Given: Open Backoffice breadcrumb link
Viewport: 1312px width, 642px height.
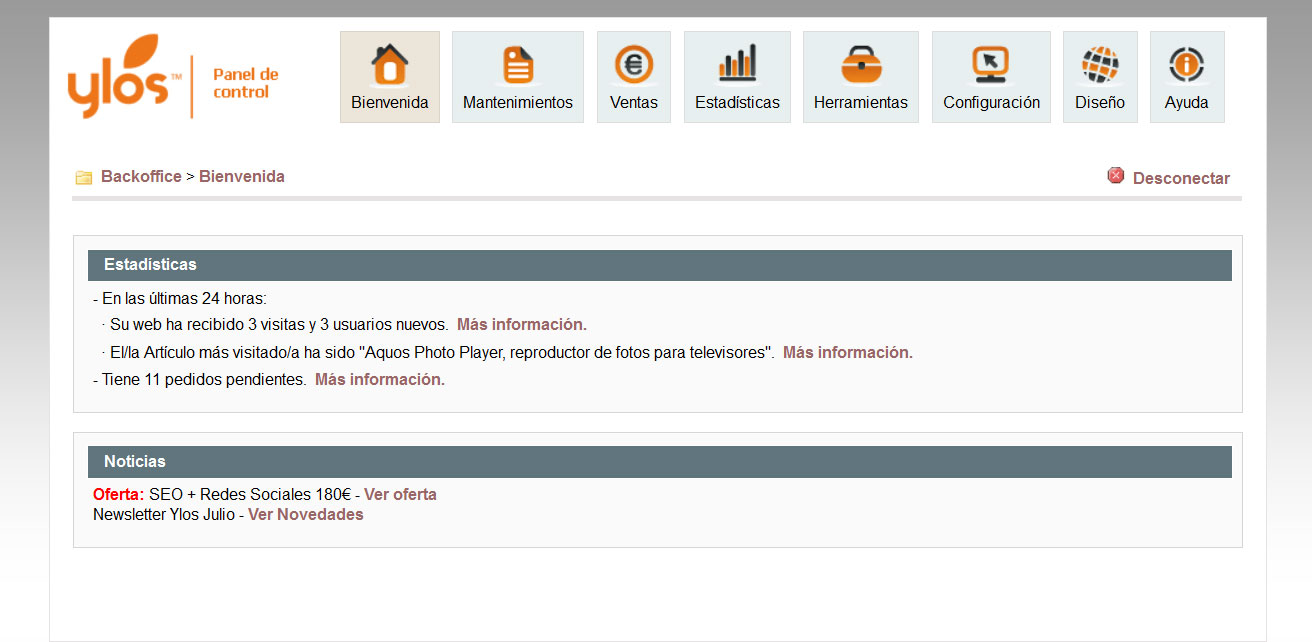Looking at the screenshot, I should pyautogui.click(x=141, y=177).
